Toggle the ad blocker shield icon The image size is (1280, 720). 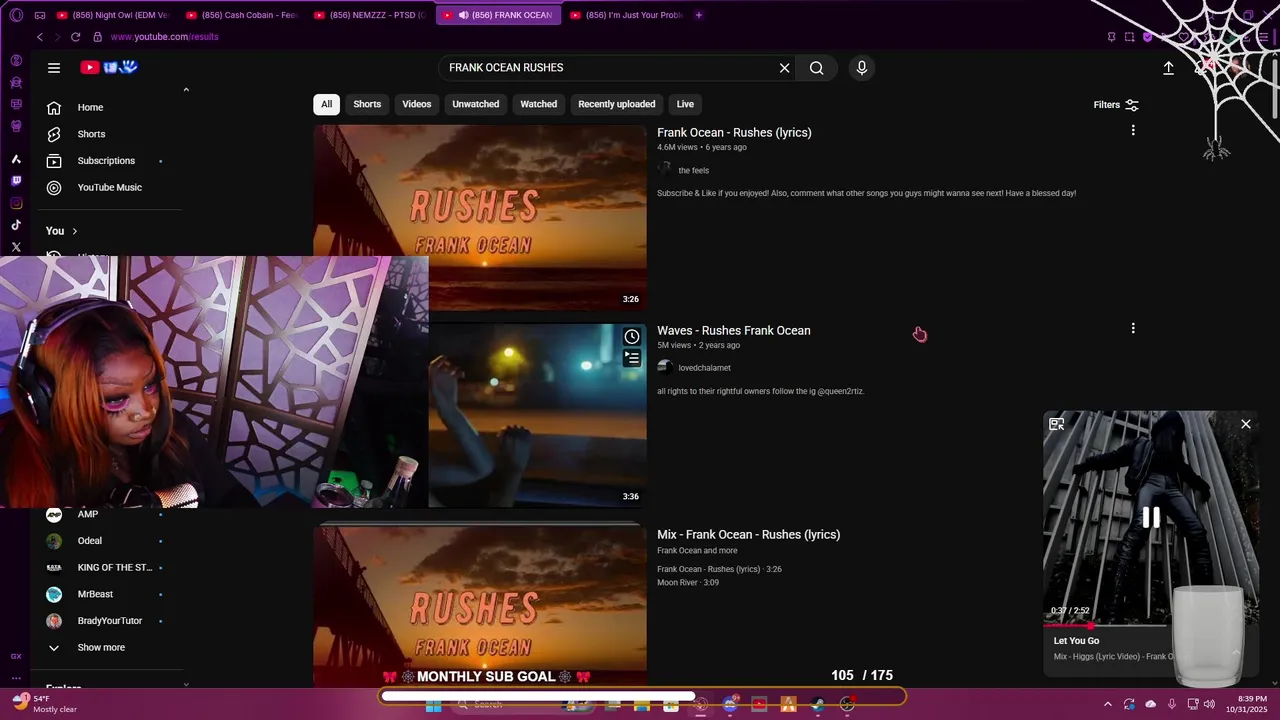pos(1147,37)
